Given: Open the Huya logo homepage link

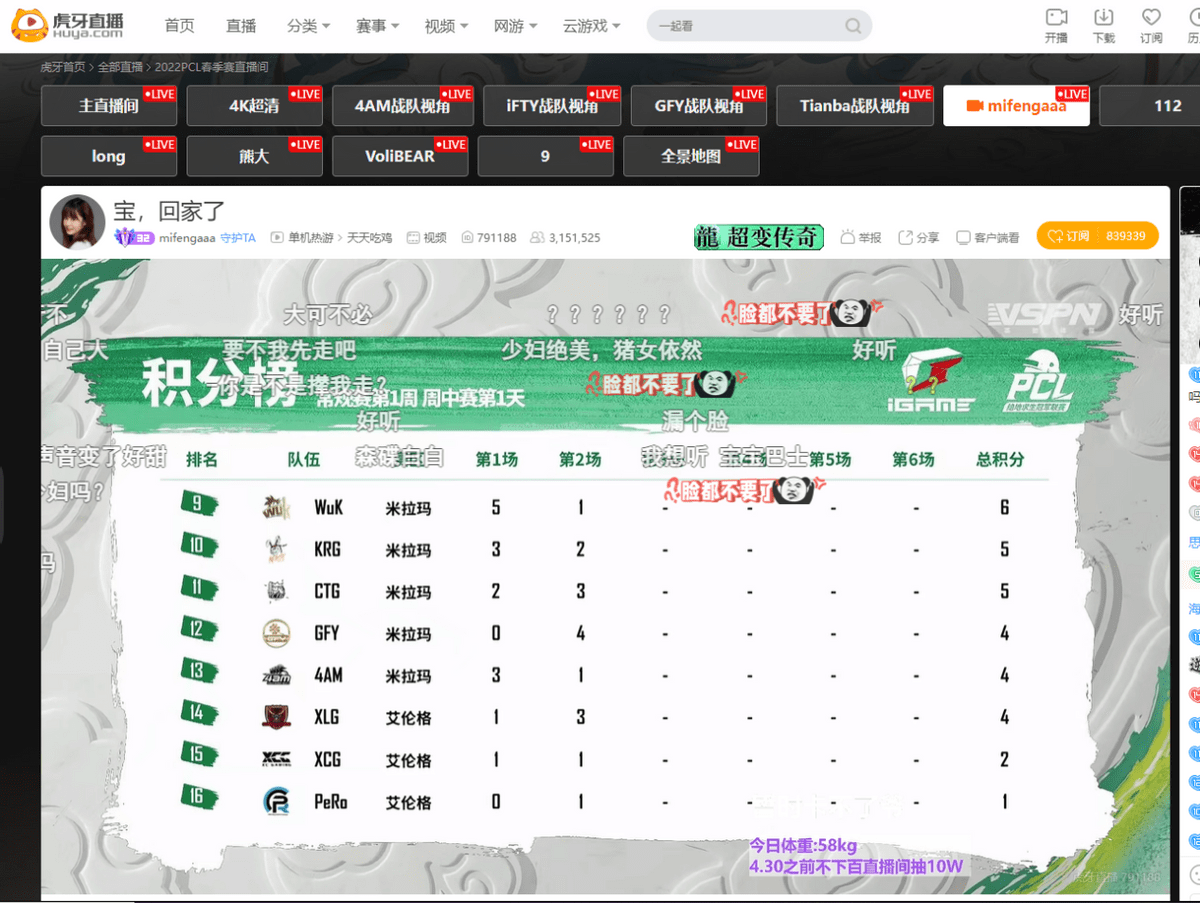Looking at the screenshot, I should pyautogui.click(x=68, y=25).
